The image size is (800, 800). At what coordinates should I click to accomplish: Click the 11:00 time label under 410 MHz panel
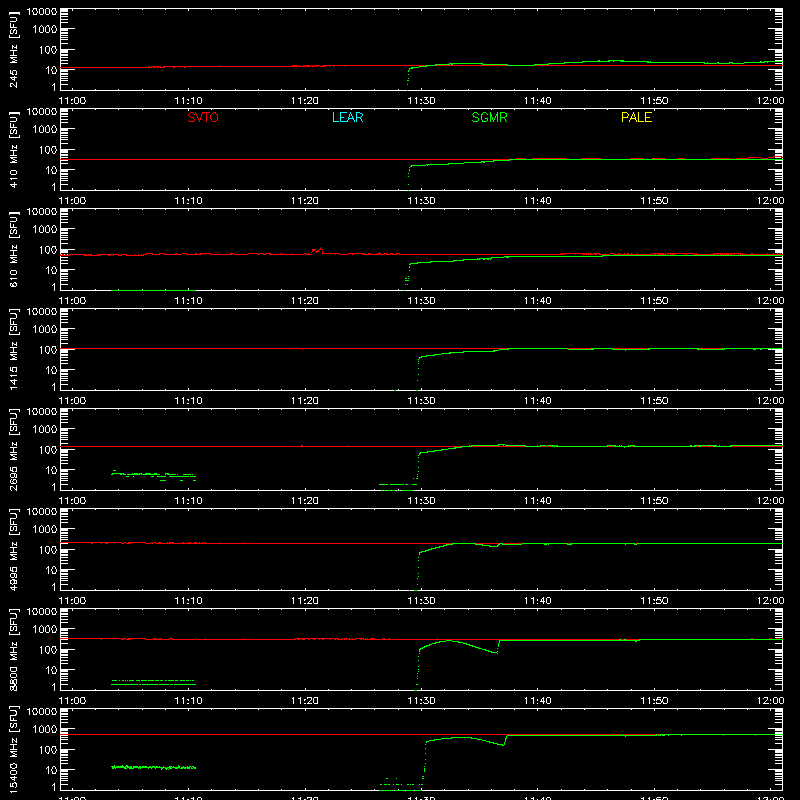click(x=72, y=201)
